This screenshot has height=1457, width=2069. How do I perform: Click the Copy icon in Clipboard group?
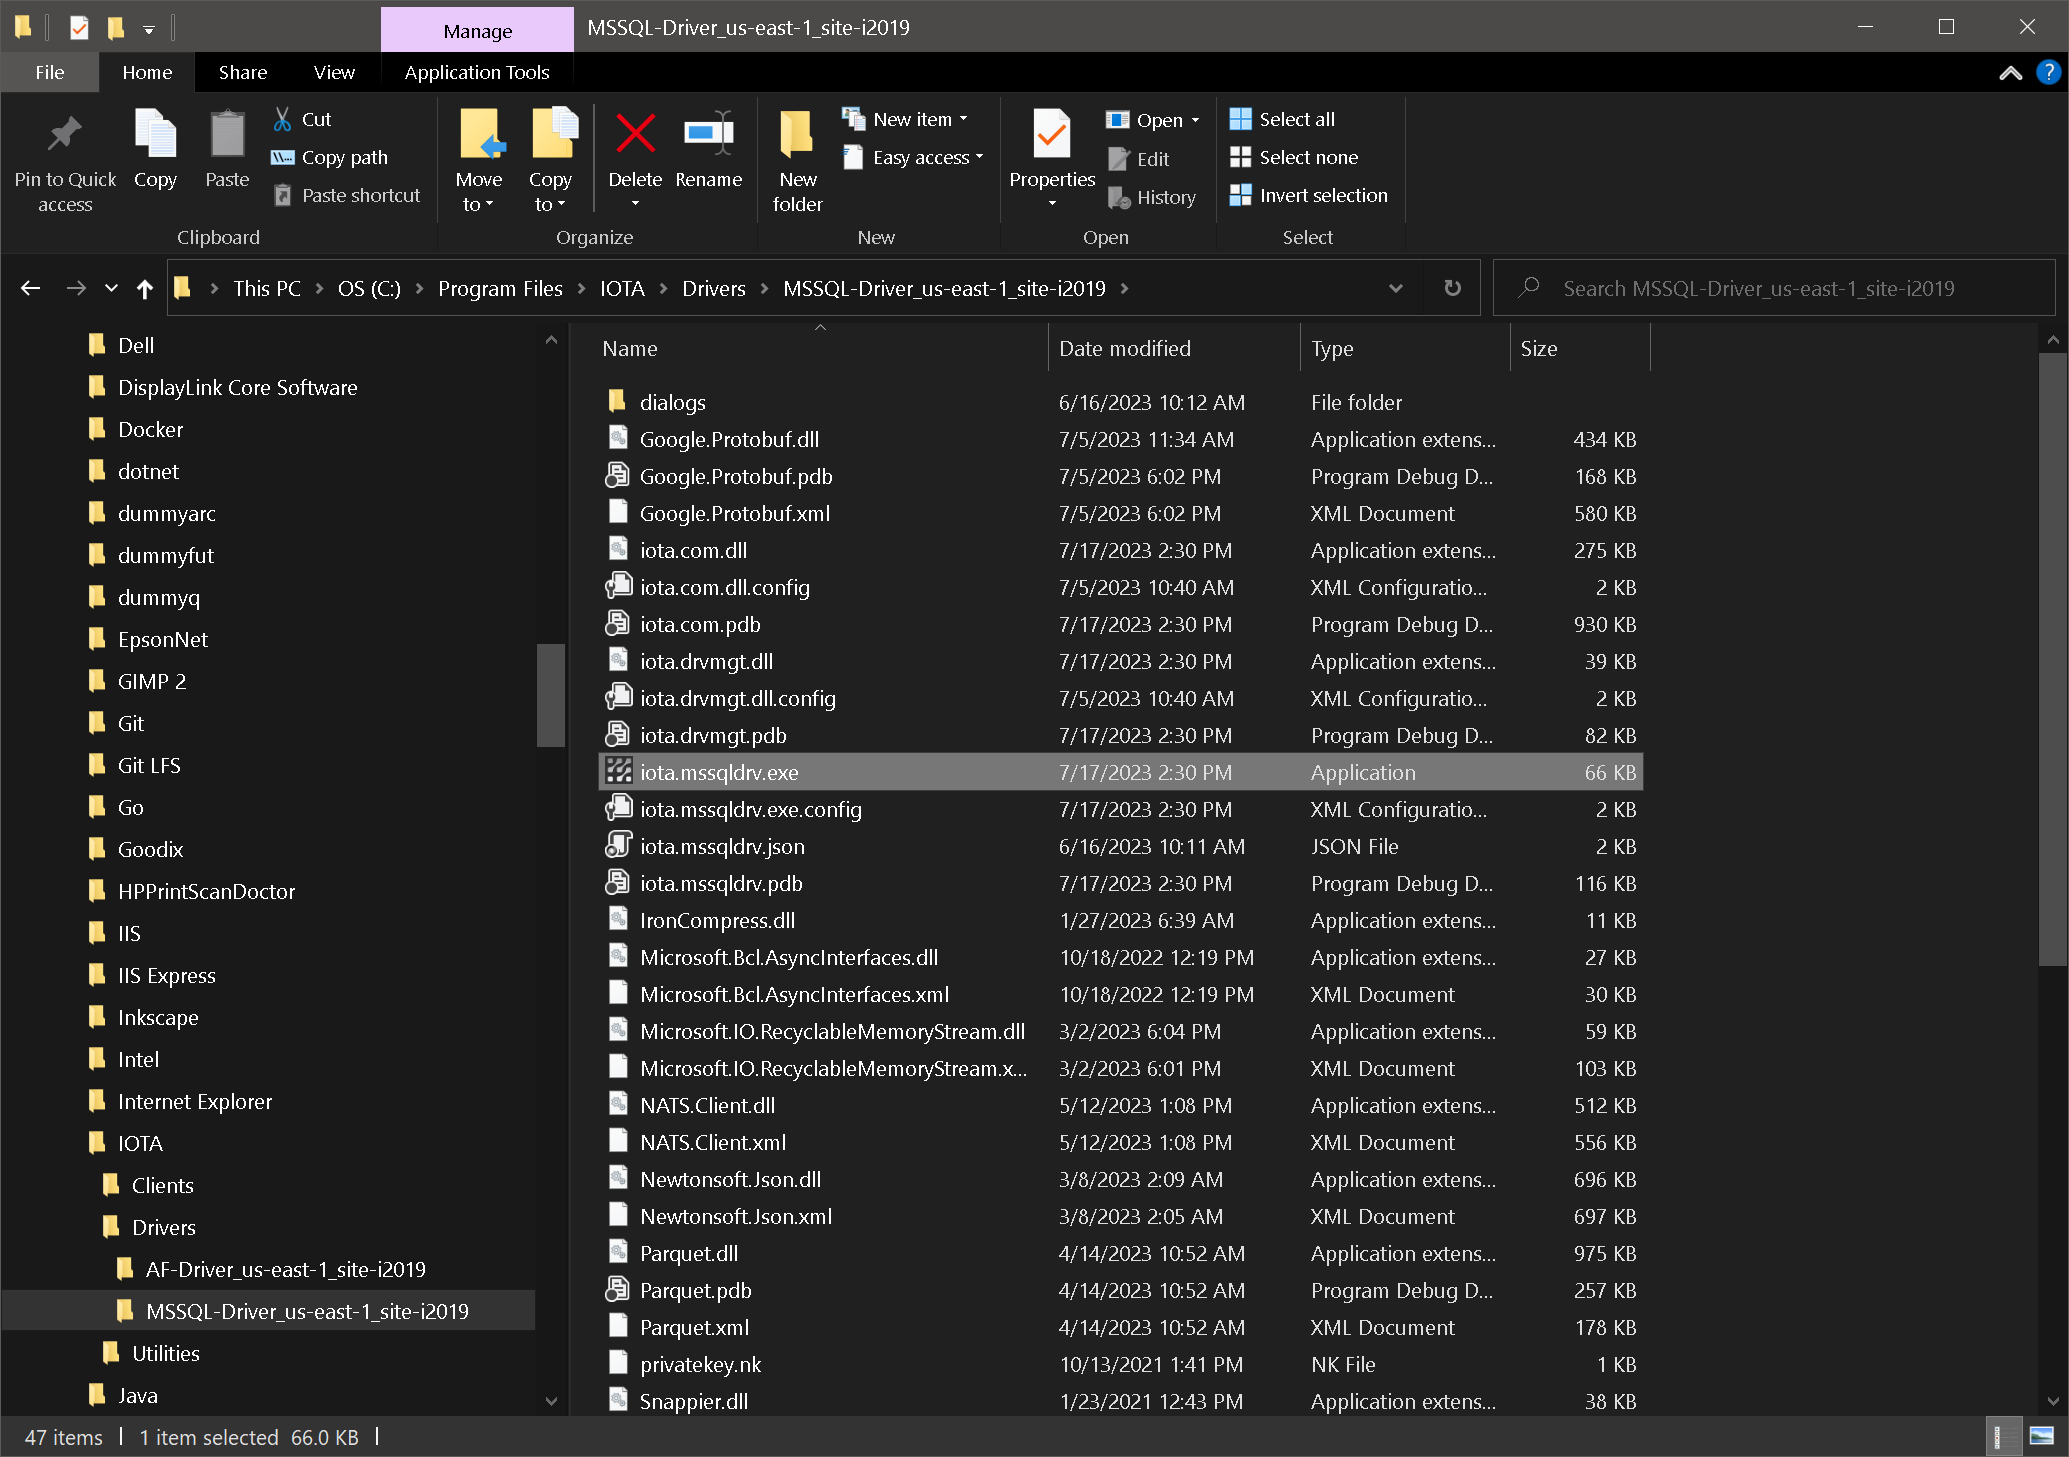point(155,134)
